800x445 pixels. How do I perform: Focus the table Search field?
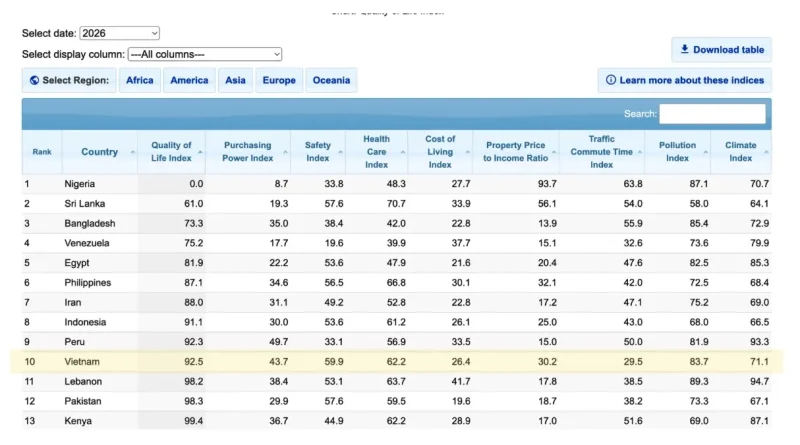pyautogui.click(x=712, y=114)
